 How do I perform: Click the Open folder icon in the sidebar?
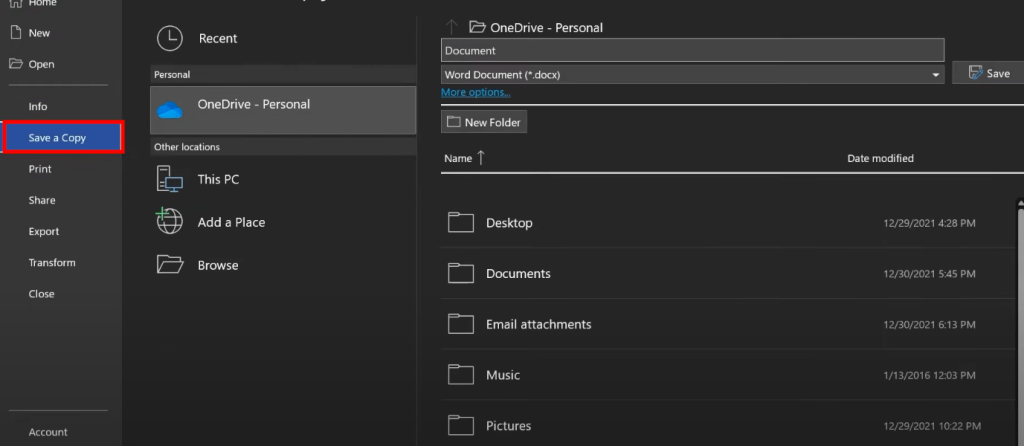click(16, 64)
